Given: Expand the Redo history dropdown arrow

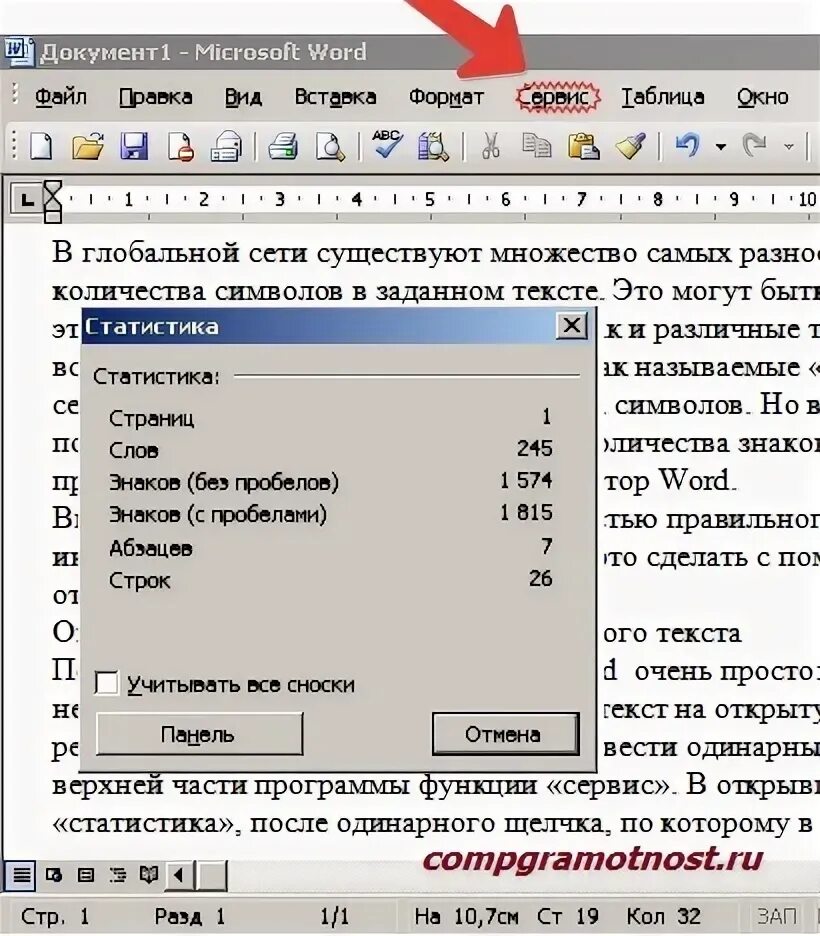Looking at the screenshot, I should (788, 146).
